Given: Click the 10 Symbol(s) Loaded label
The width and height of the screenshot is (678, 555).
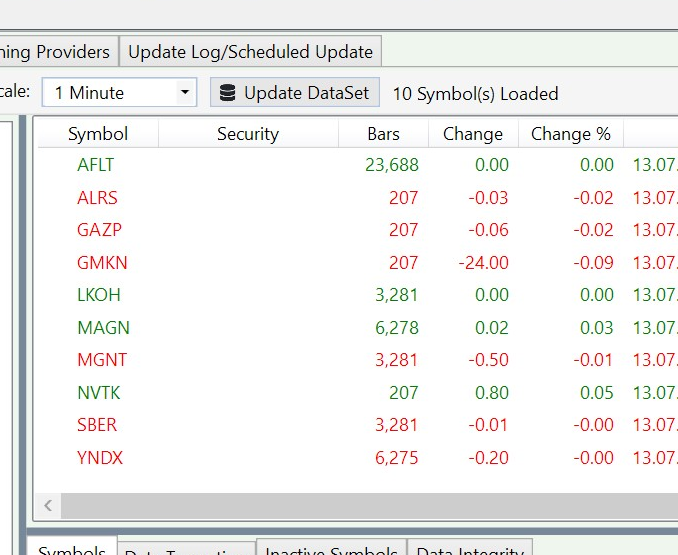Looking at the screenshot, I should click(x=476, y=94).
